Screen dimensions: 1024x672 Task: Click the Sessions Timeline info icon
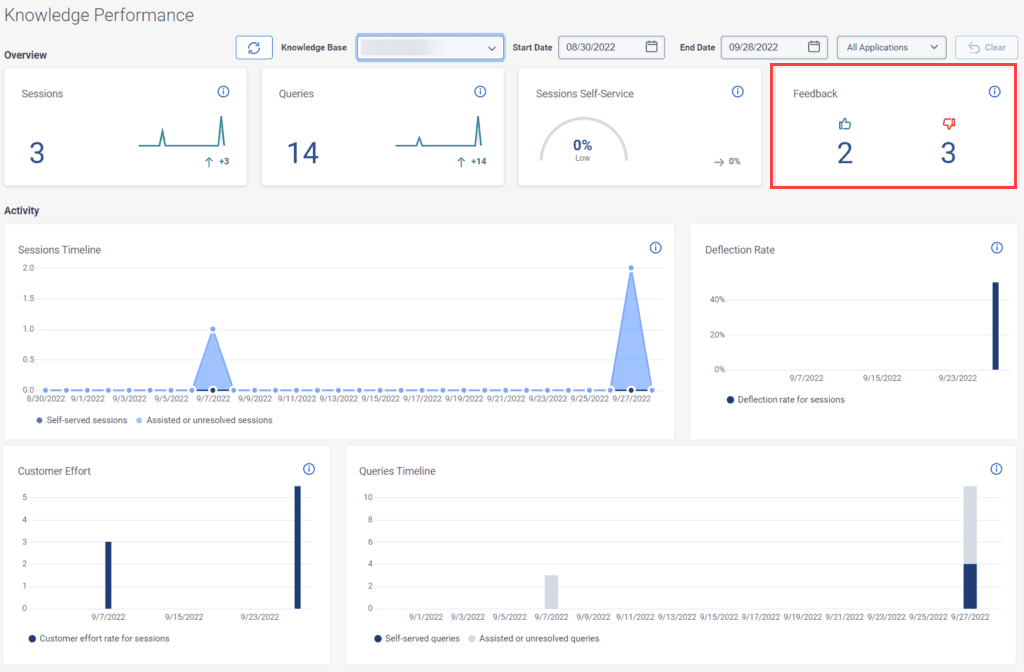click(656, 247)
